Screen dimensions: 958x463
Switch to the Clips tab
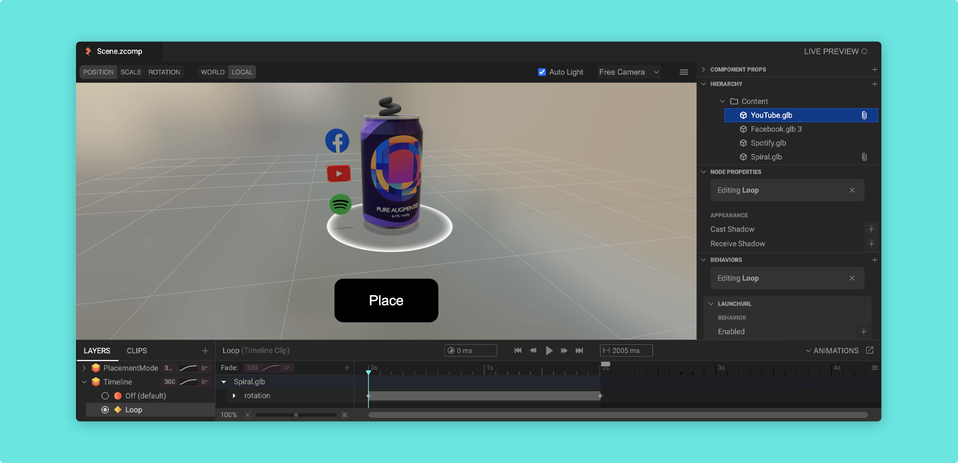click(136, 351)
